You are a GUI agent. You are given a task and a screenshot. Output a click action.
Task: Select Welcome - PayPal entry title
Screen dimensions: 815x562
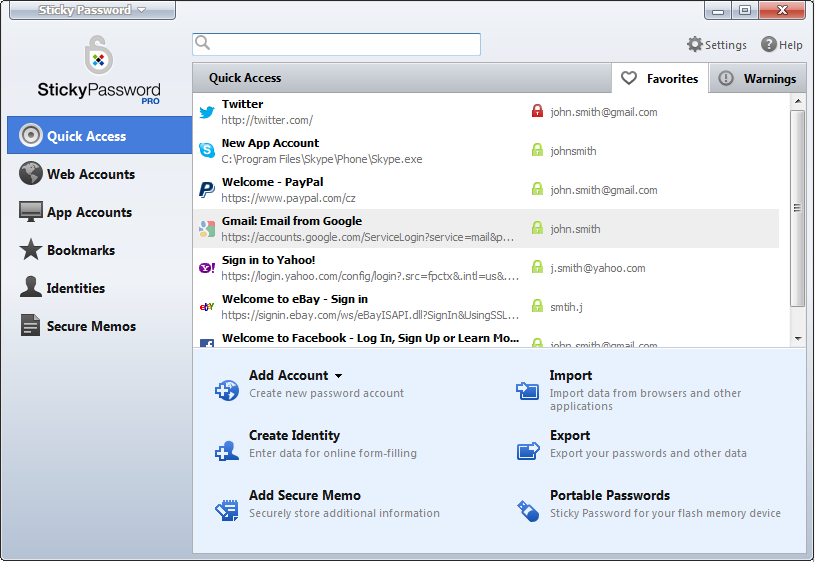(272, 182)
